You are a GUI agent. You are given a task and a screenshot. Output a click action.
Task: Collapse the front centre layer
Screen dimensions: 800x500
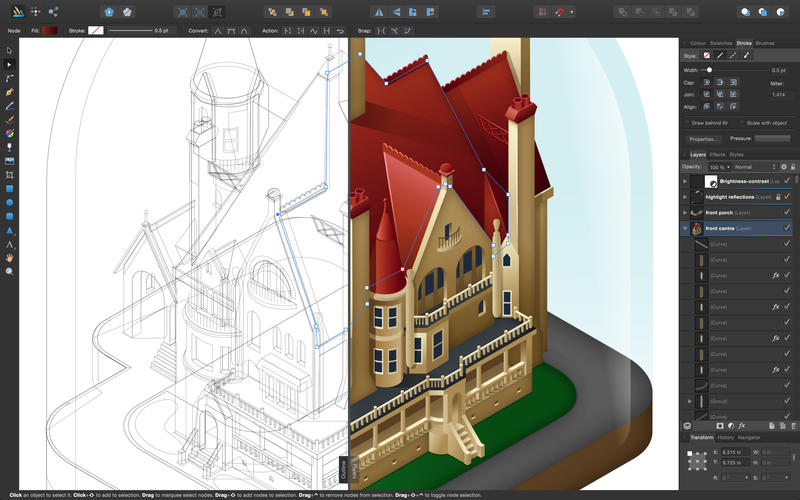(685, 229)
